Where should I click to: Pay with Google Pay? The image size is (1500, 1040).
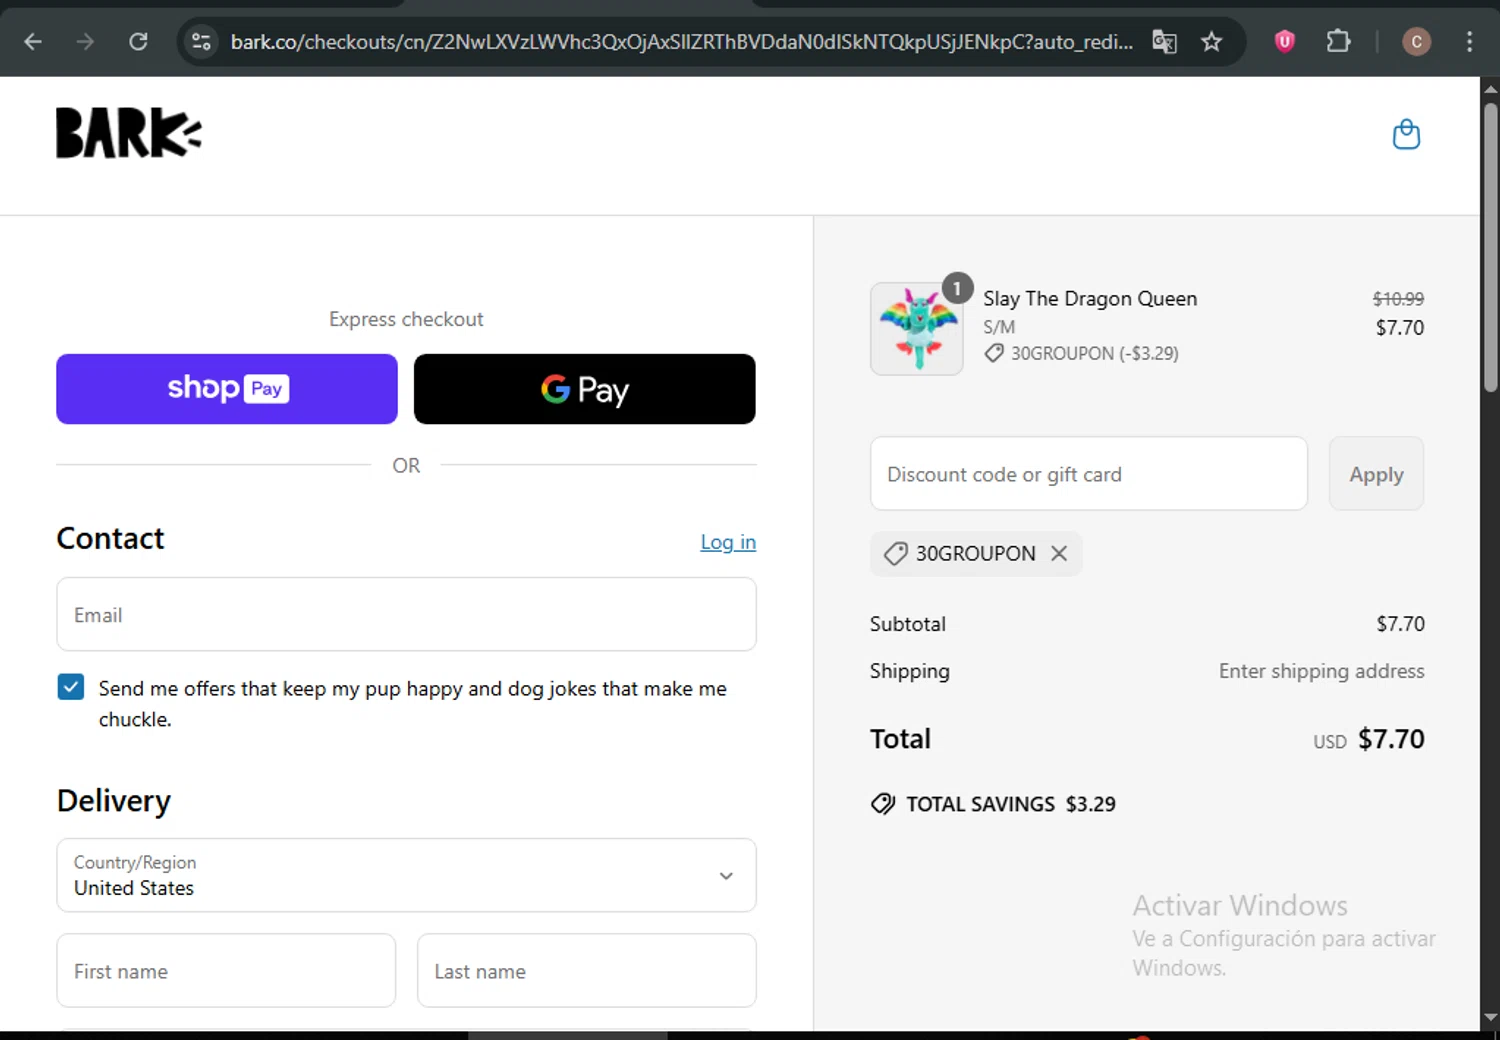tap(585, 389)
